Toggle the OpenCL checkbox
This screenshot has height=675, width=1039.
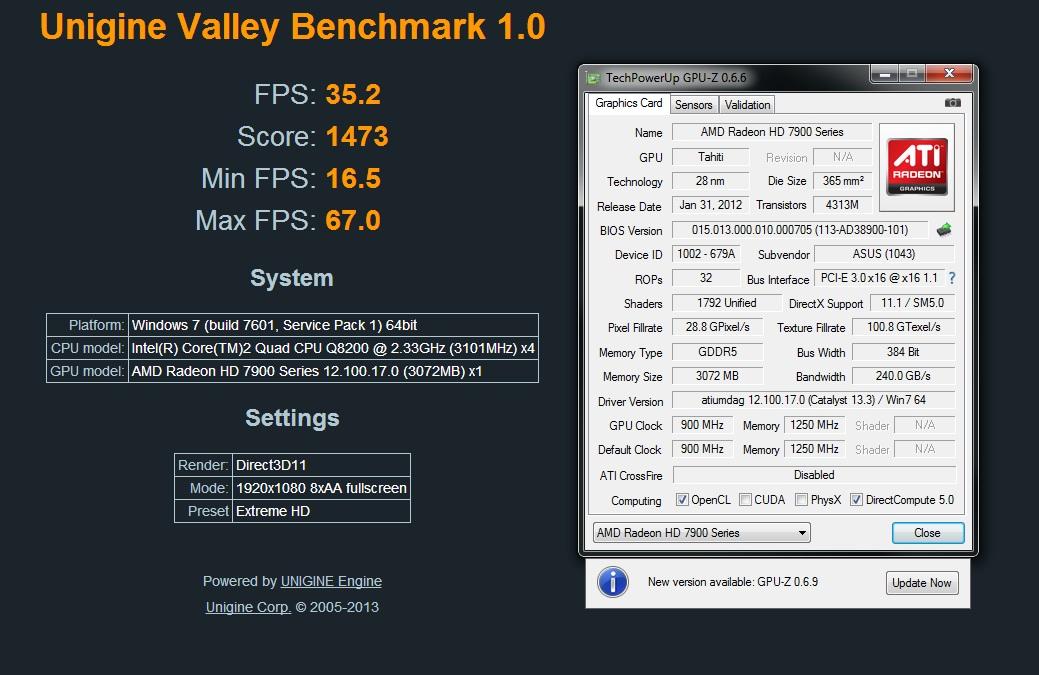682,499
